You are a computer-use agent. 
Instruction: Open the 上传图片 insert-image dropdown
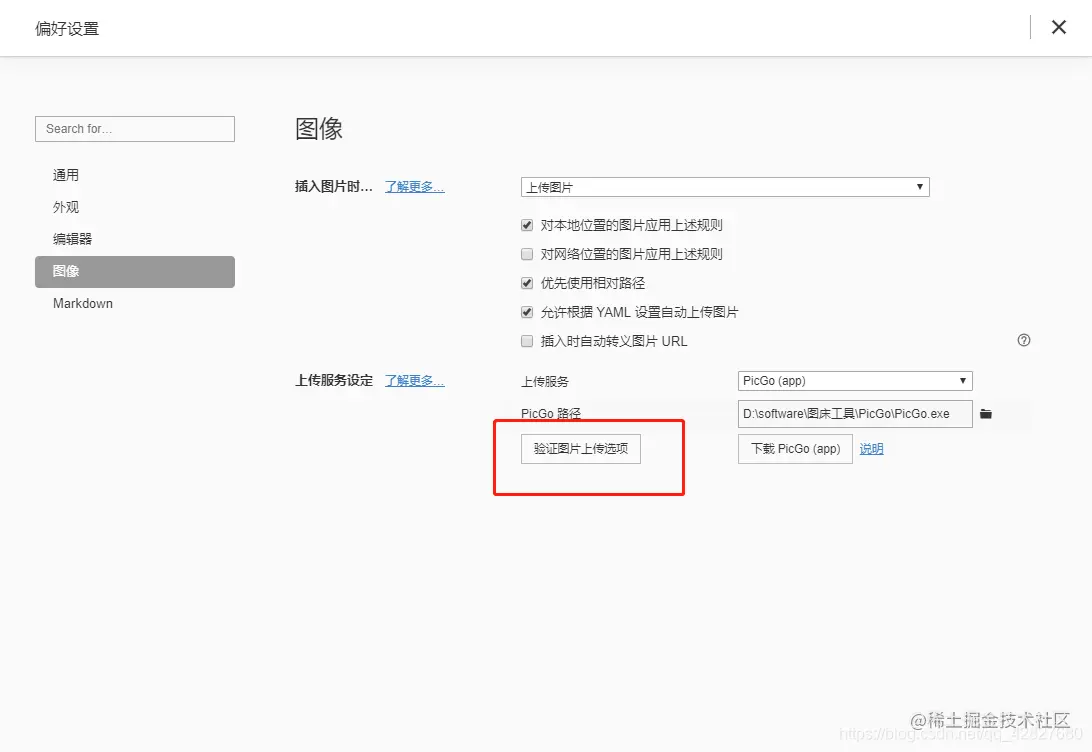click(x=725, y=187)
